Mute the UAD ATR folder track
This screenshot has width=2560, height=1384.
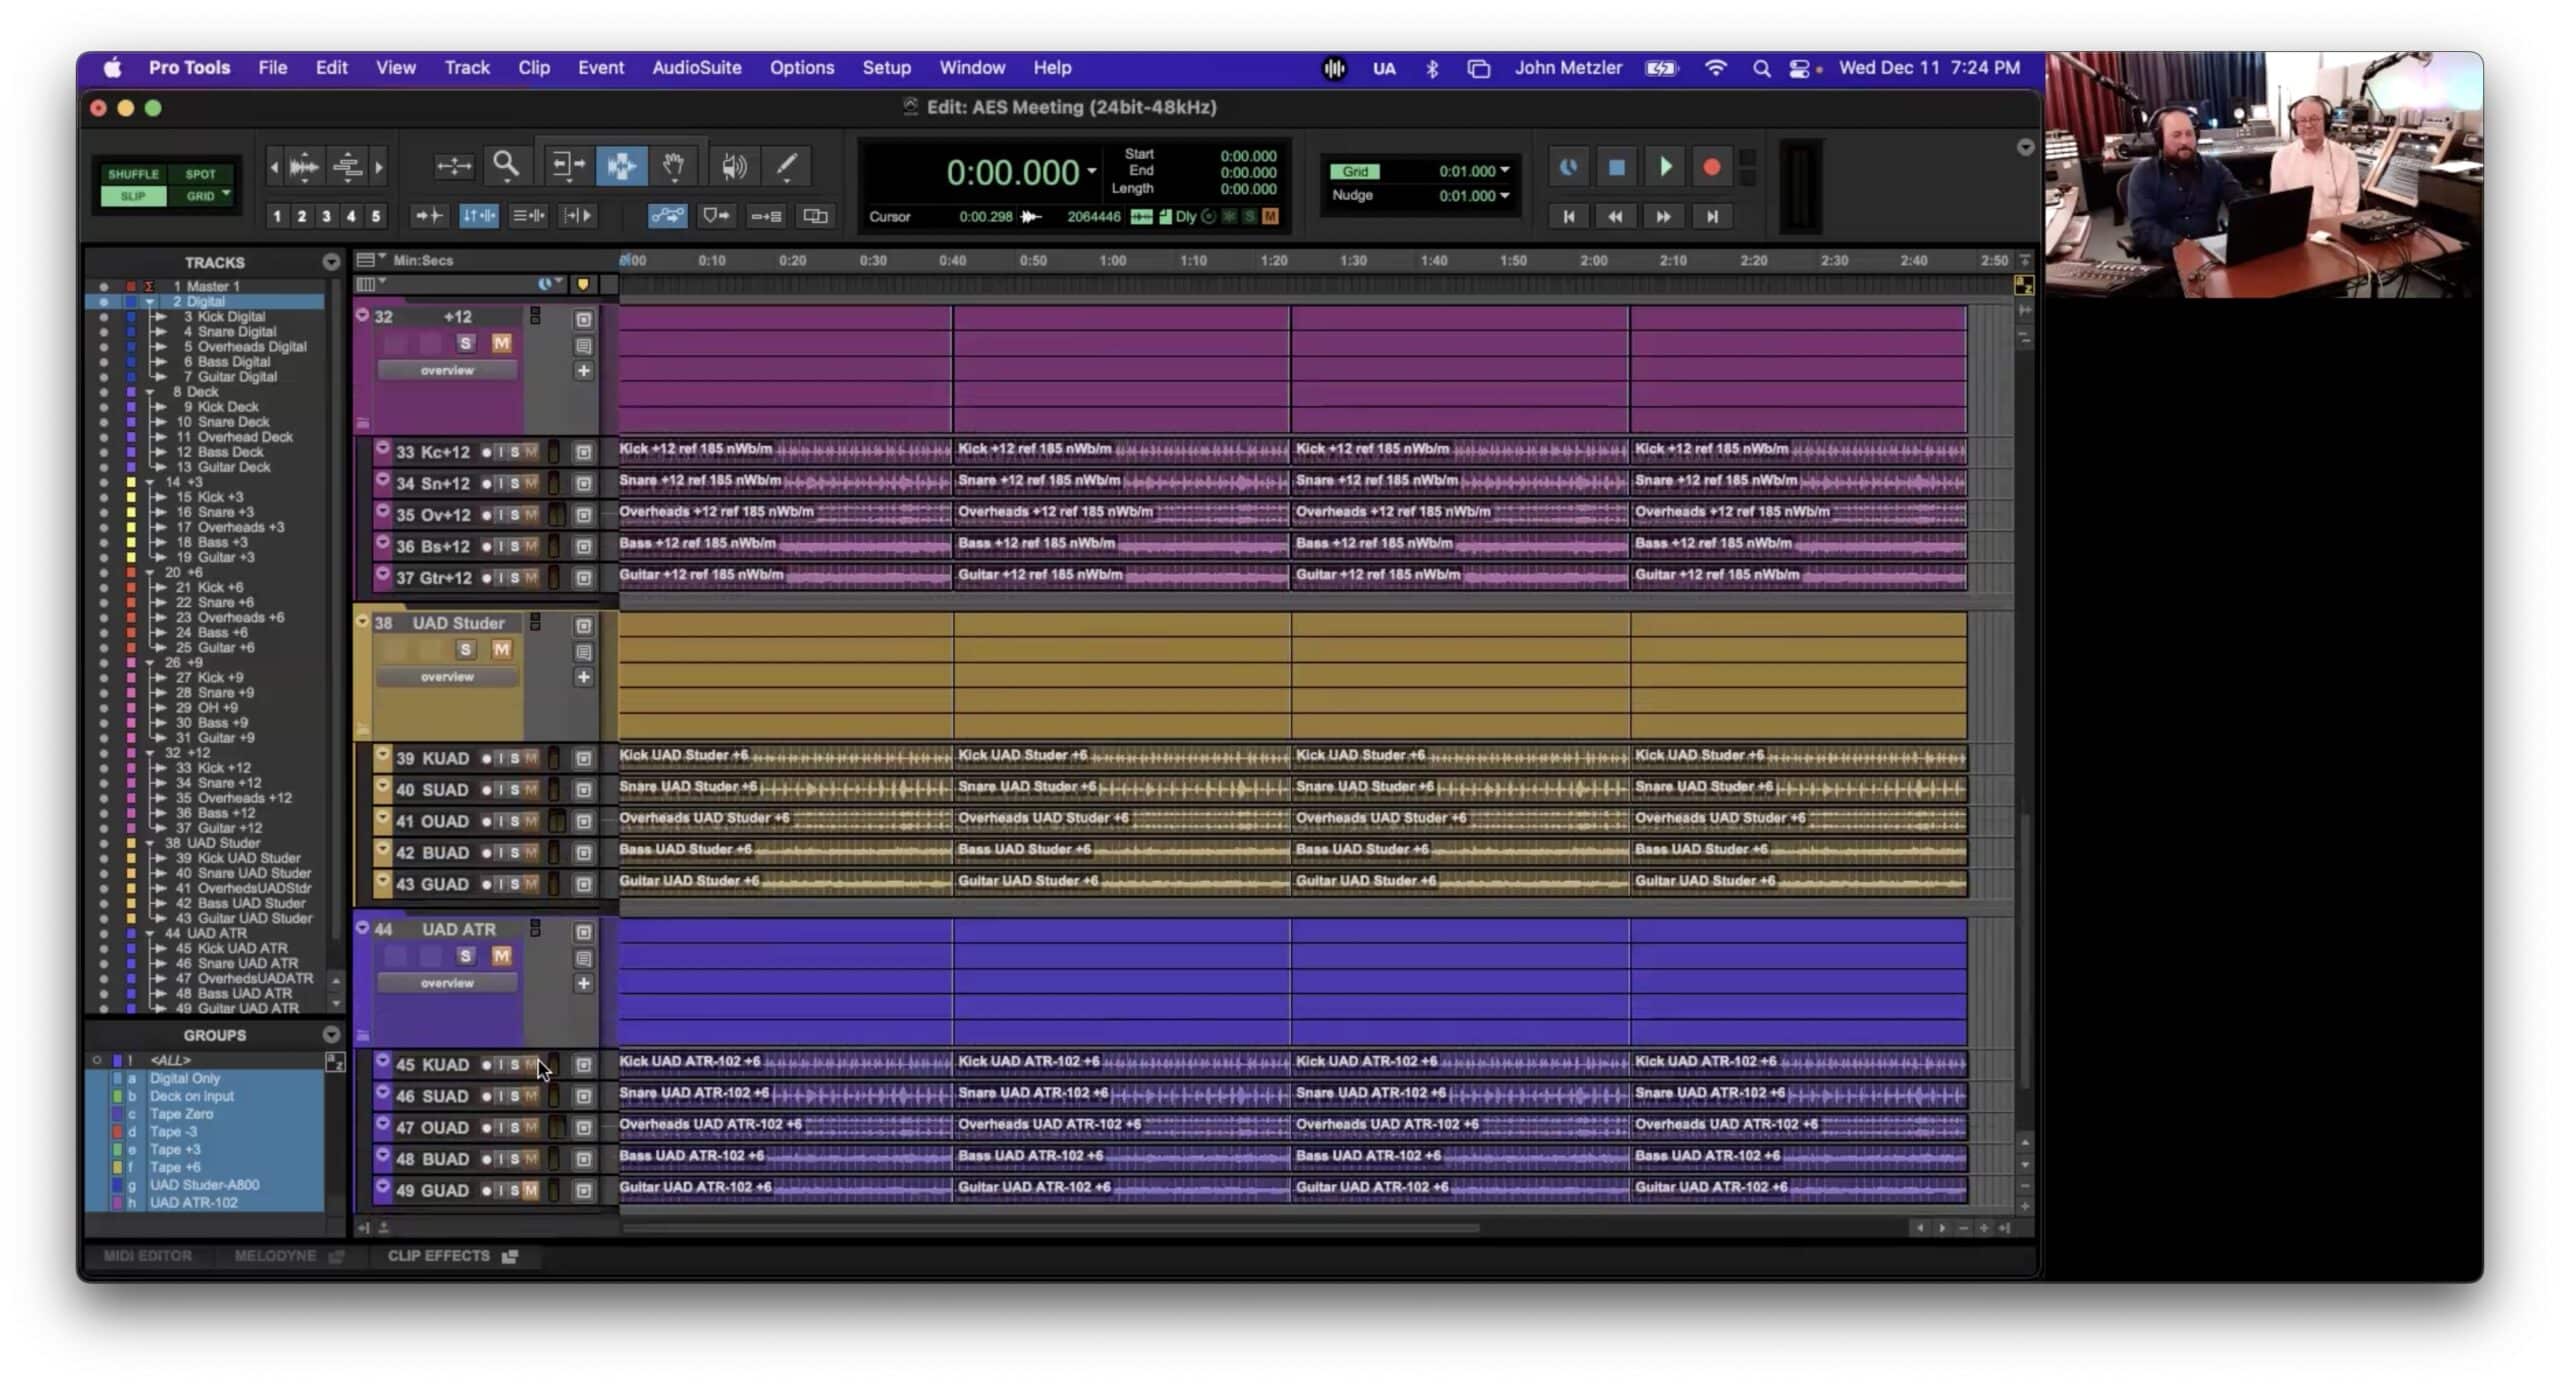[501, 956]
